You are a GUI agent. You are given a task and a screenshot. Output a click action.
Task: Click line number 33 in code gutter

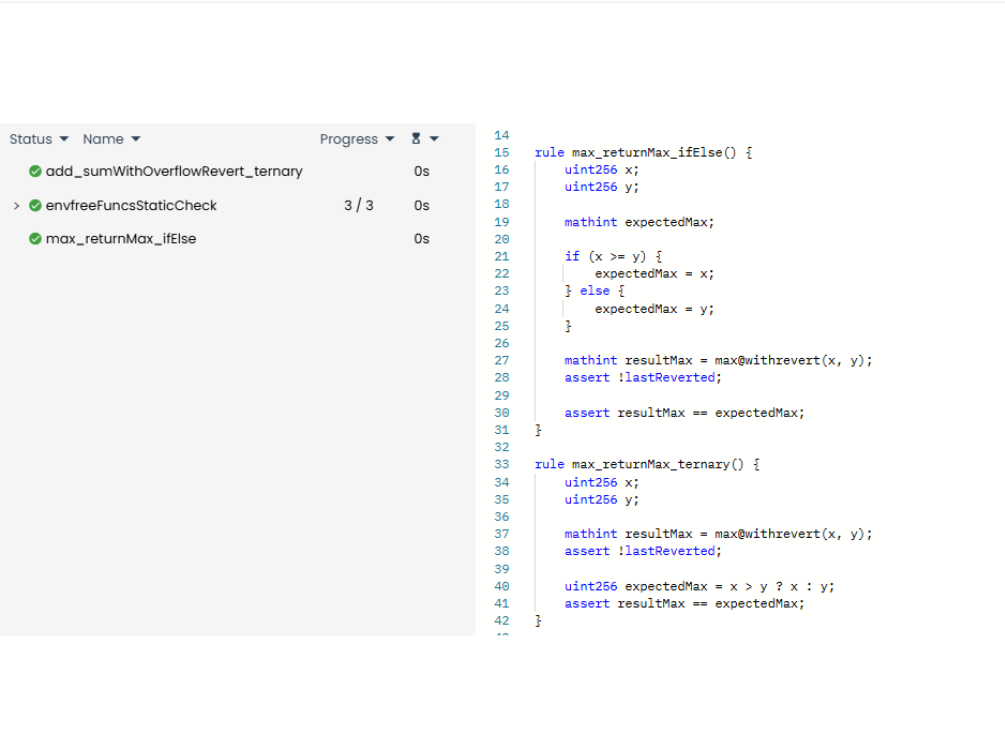click(501, 464)
